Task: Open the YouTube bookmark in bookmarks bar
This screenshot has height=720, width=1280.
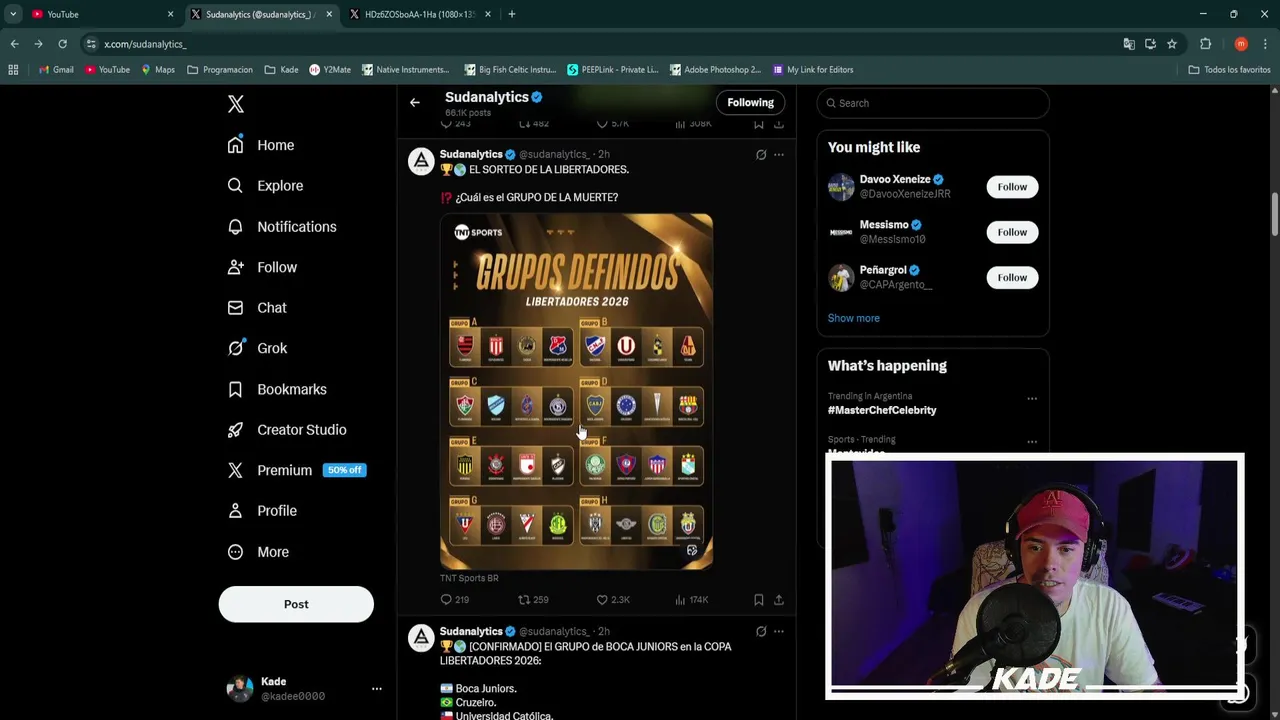Action: tap(107, 70)
